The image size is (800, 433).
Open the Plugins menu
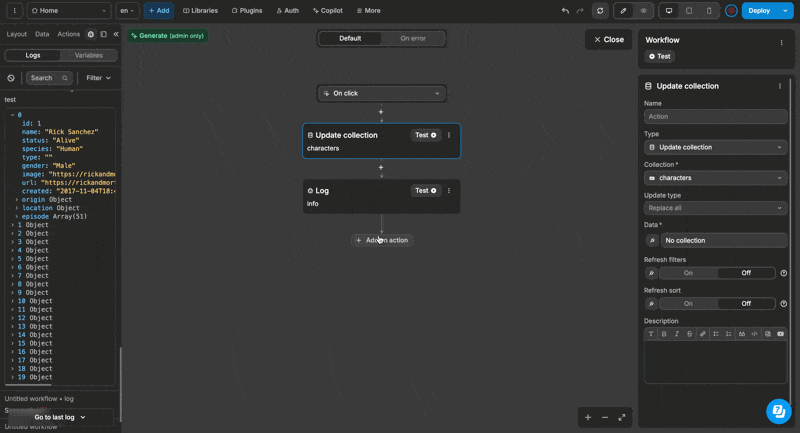[x=247, y=11]
